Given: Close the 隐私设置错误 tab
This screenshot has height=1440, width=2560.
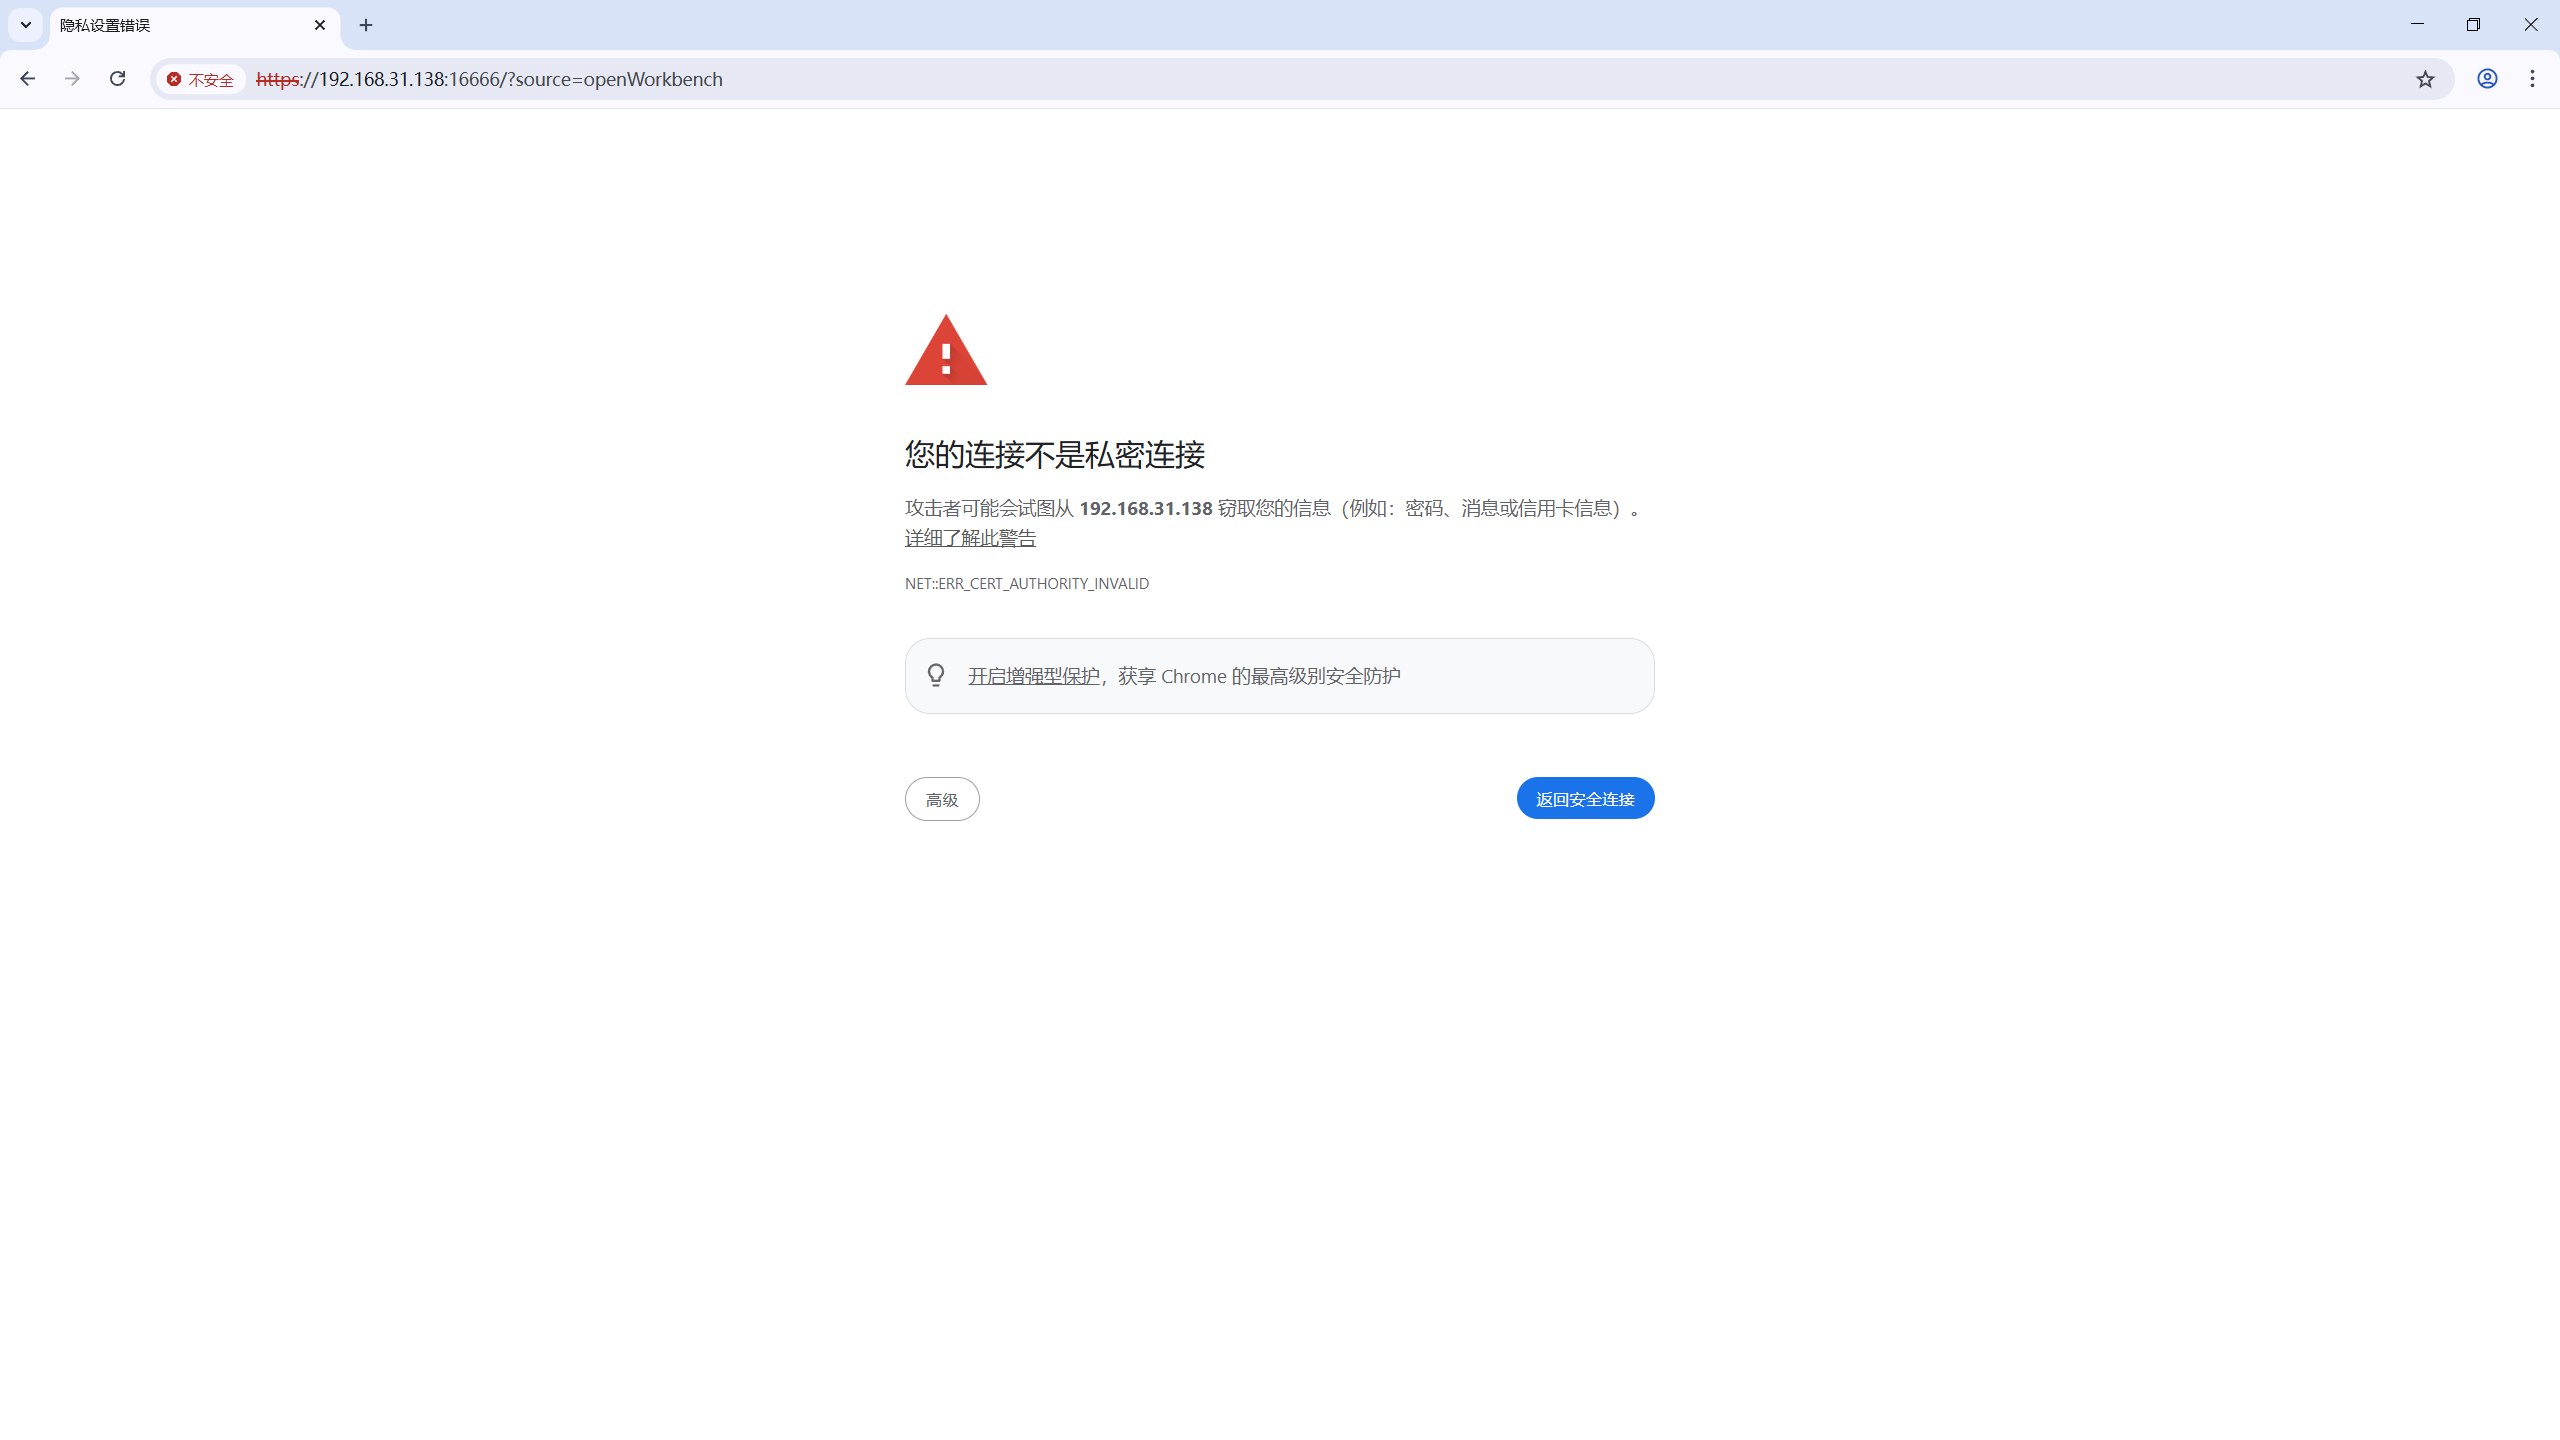Looking at the screenshot, I should click(320, 25).
